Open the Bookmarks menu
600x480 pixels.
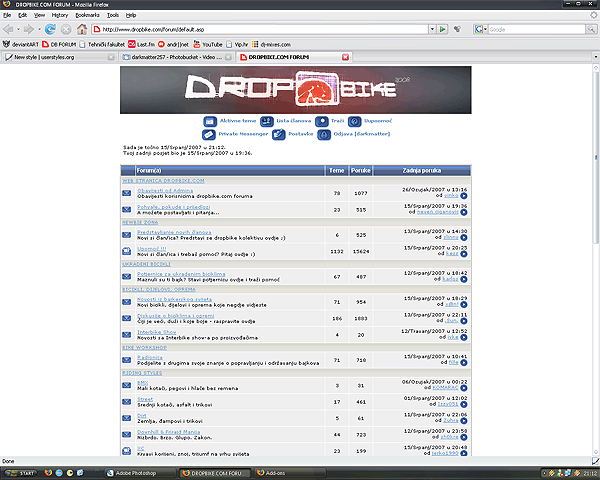[87, 15]
